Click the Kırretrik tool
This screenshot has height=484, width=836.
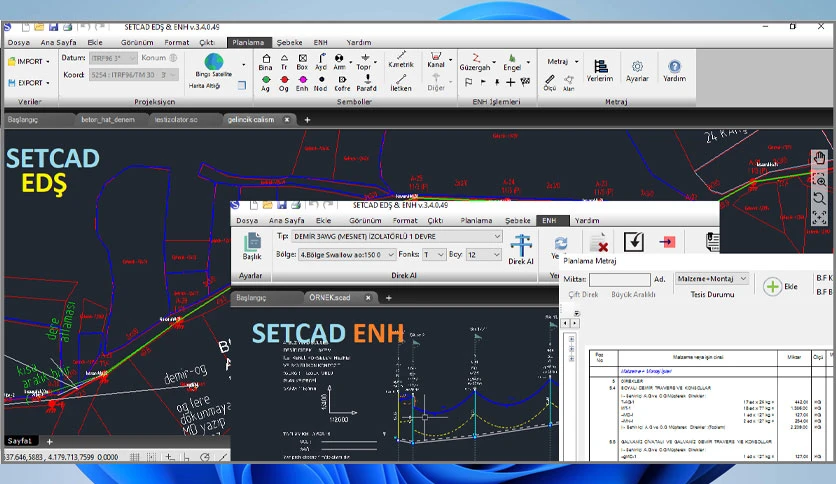401,60
